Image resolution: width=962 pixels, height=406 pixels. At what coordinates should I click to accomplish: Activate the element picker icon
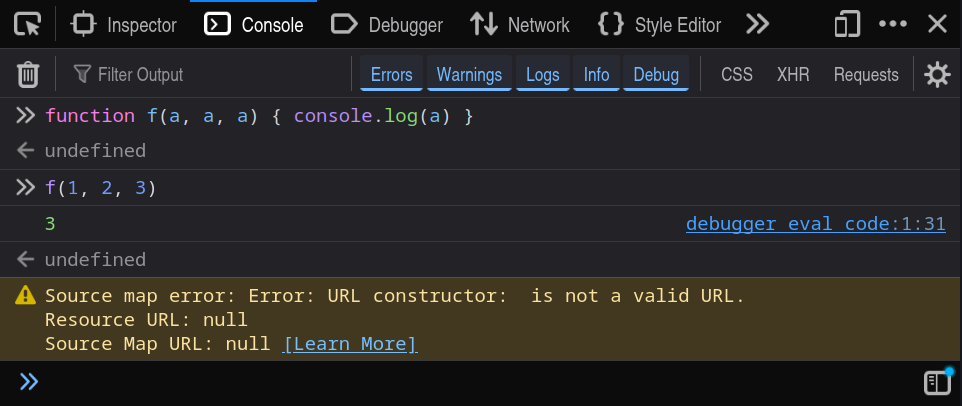pyautogui.click(x=28, y=25)
